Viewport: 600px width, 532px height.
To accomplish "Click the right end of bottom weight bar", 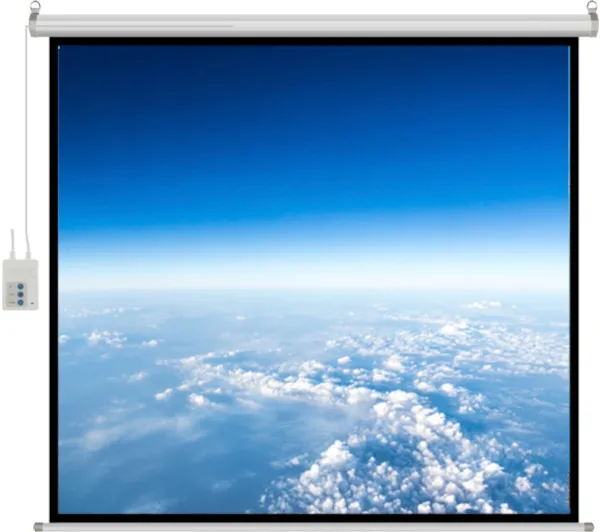I will coord(587,526).
